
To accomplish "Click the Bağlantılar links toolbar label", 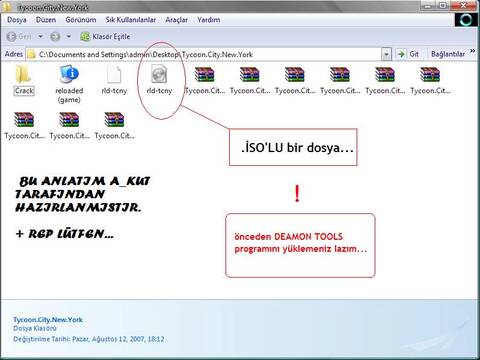I will (x=448, y=54).
